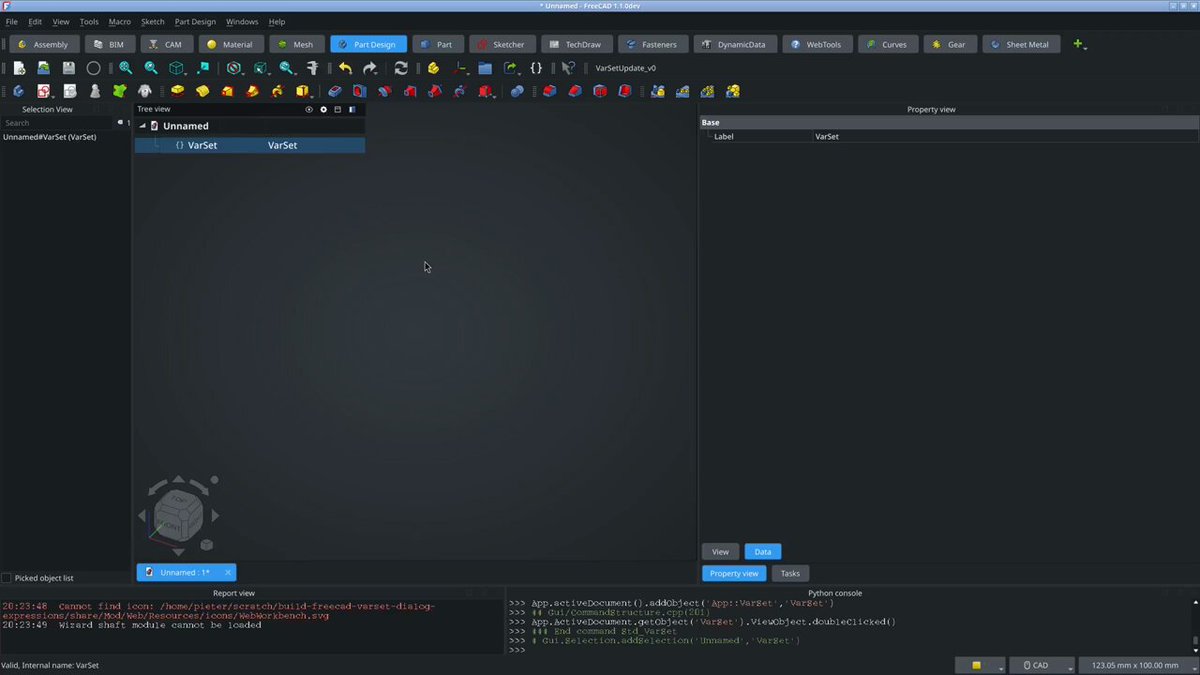The height and width of the screenshot is (675, 1200).
Task: Click the green Sub-shape binder icon
Action: (x=119, y=91)
